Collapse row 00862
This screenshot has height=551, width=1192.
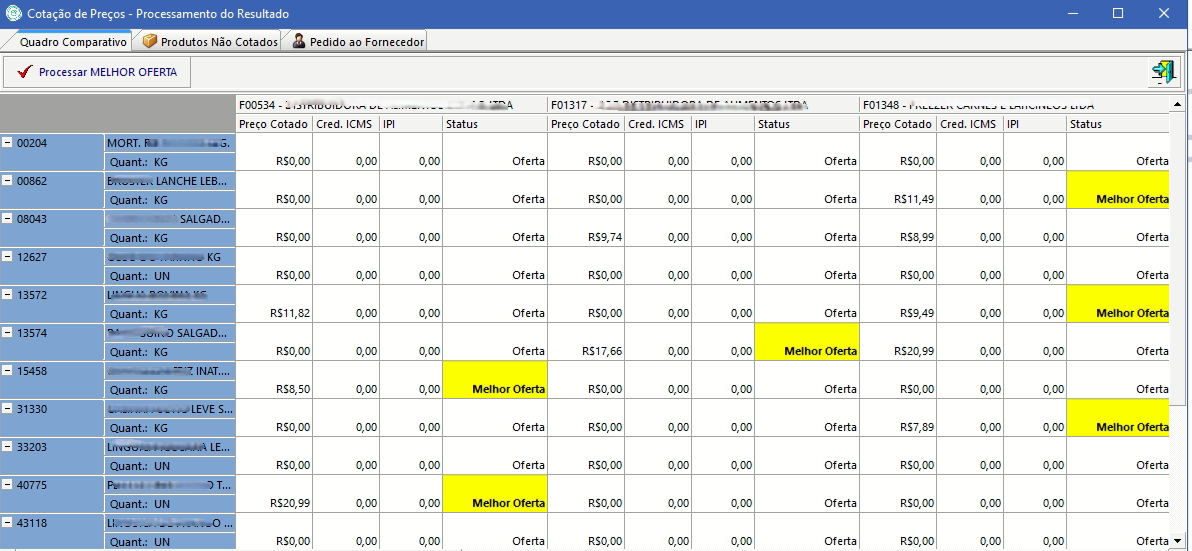coord(7,181)
